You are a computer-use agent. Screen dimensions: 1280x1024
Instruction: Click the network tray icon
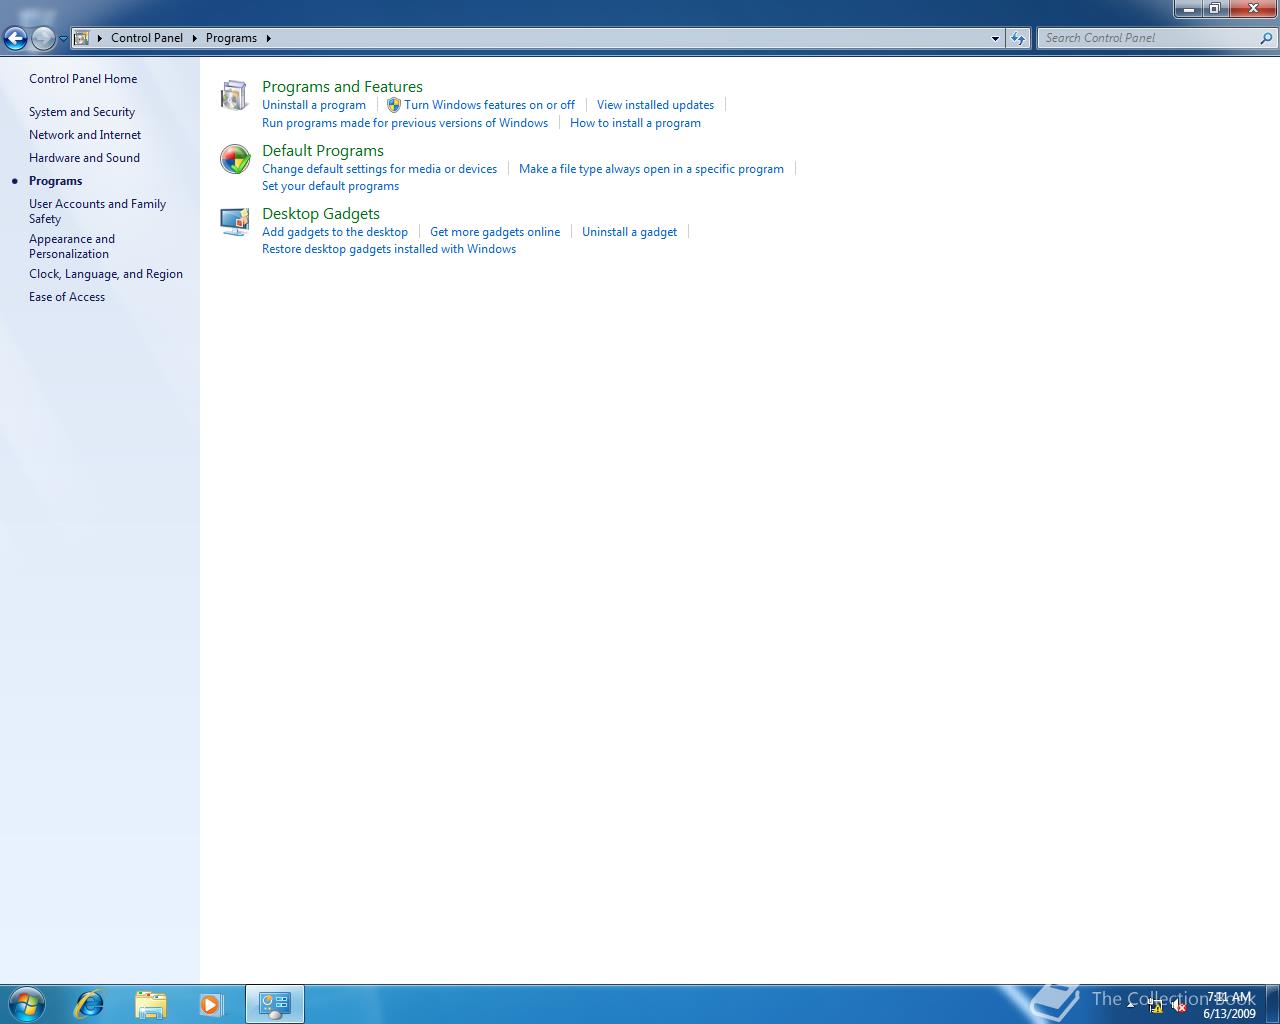(x=1155, y=1006)
